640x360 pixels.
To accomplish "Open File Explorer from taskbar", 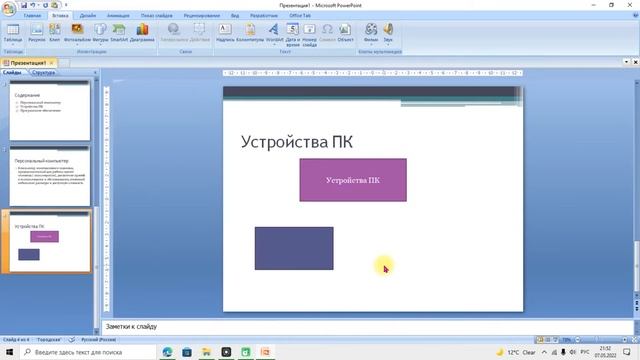I will pos(206,352).
